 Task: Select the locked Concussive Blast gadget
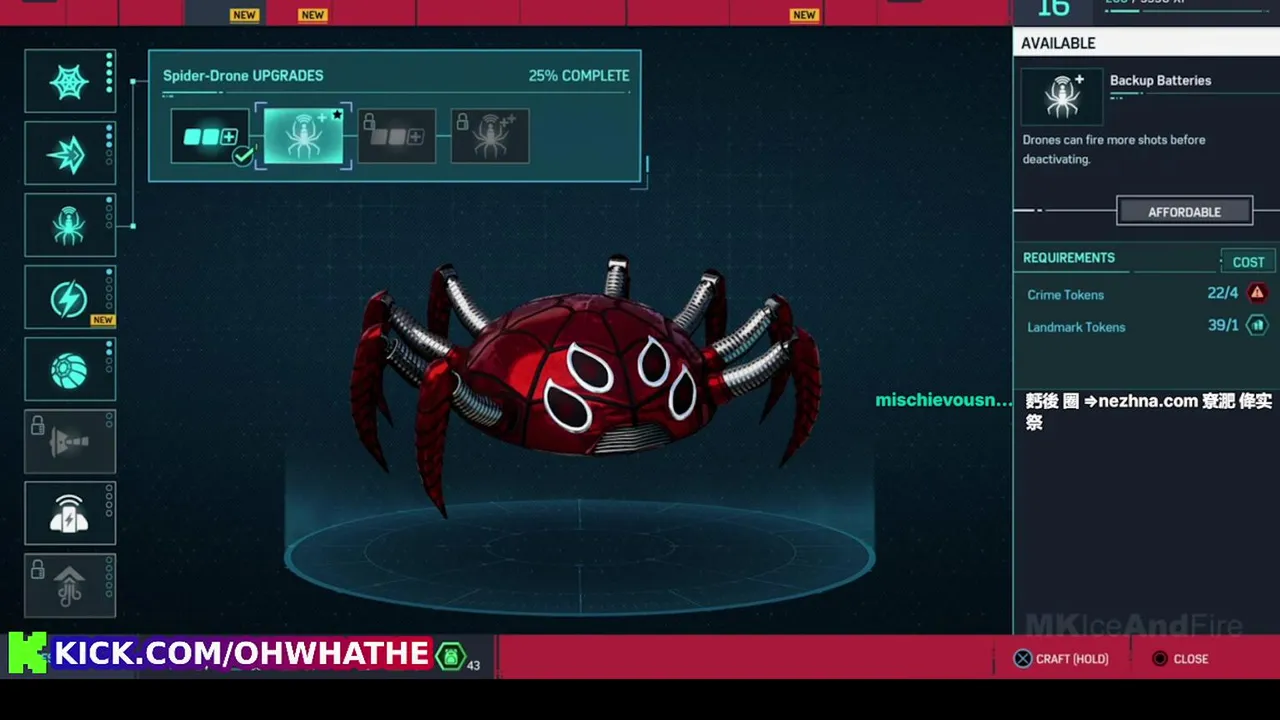tap(70, 442)
